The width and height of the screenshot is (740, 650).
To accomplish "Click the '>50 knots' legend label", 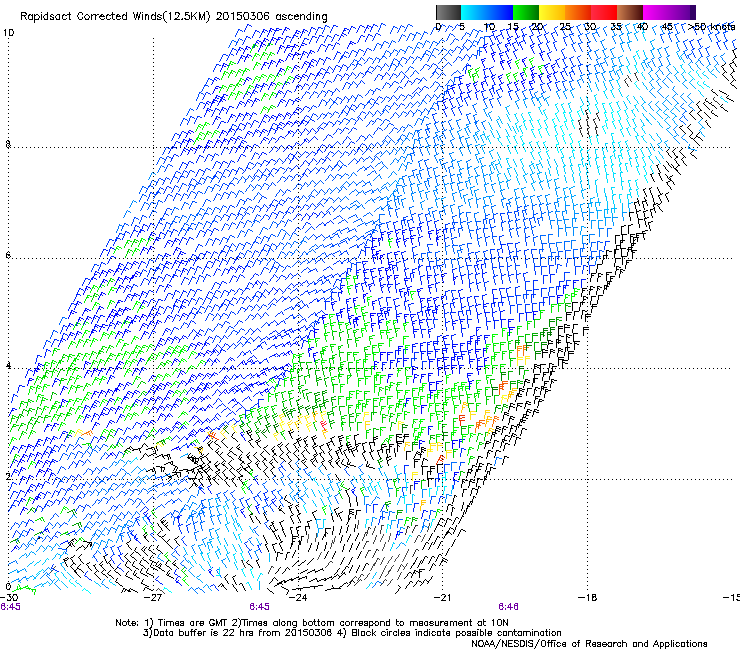I will 711,27.
